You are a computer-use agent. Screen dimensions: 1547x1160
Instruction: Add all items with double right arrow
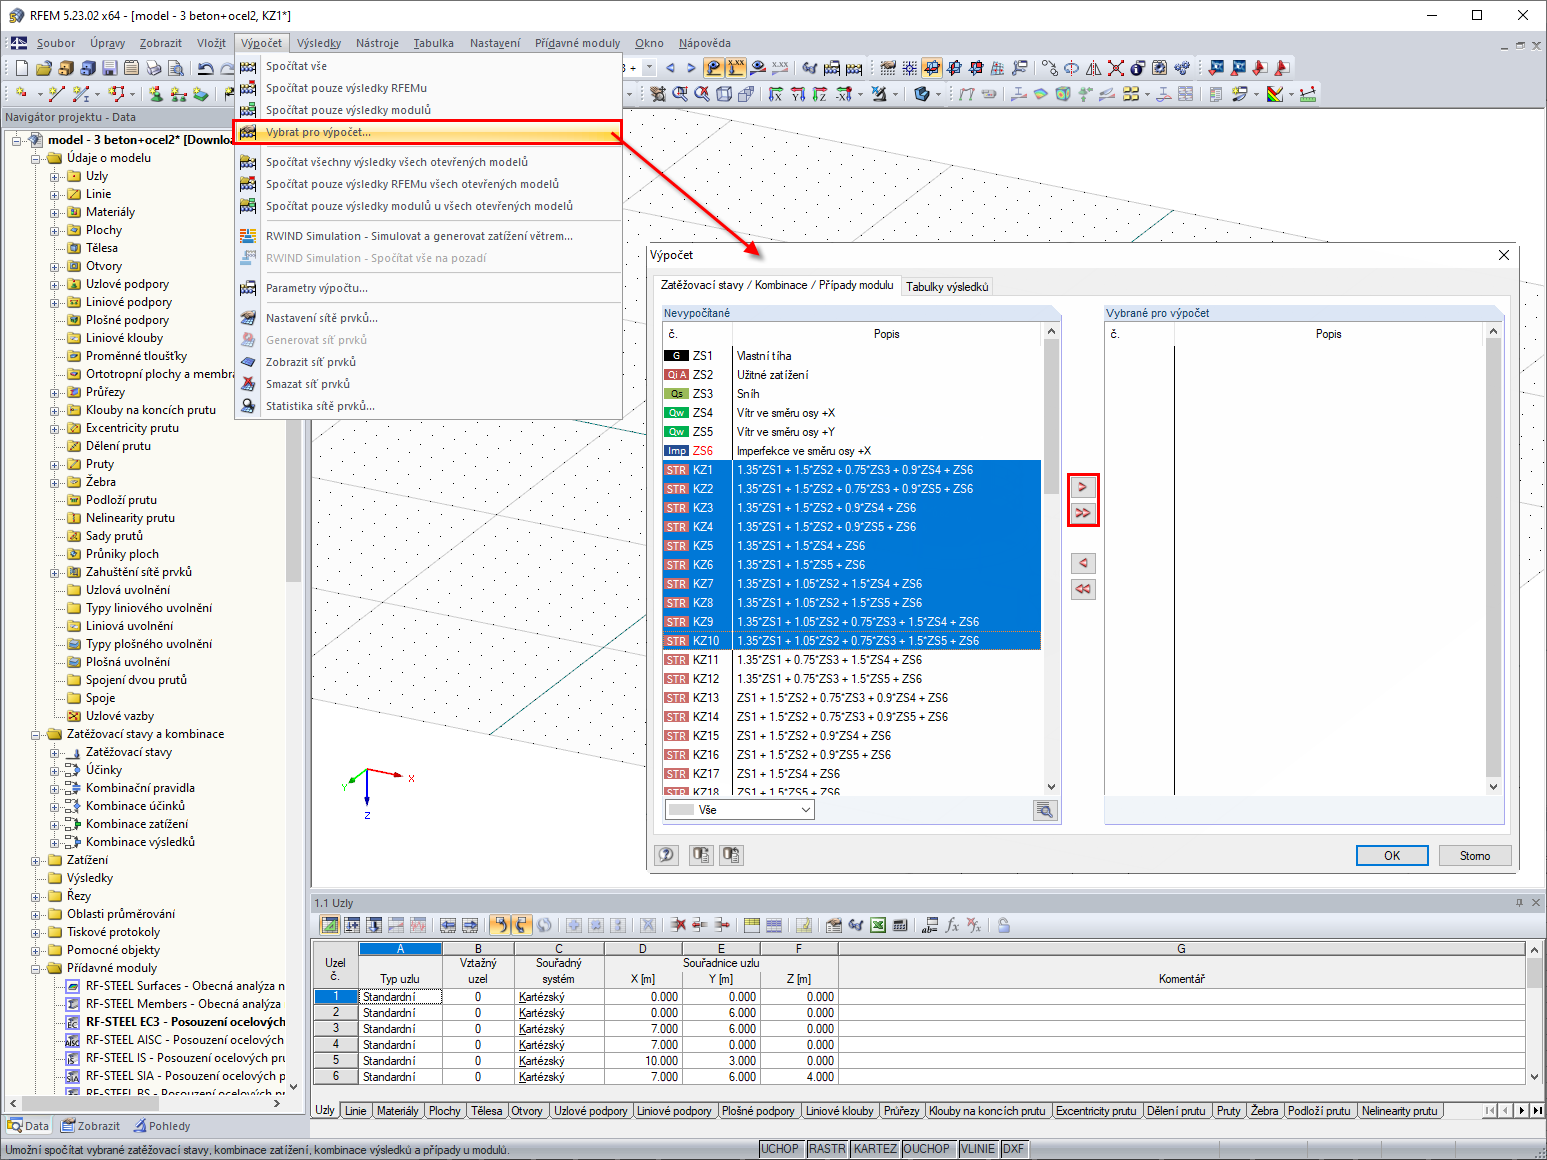[1083, 513]
